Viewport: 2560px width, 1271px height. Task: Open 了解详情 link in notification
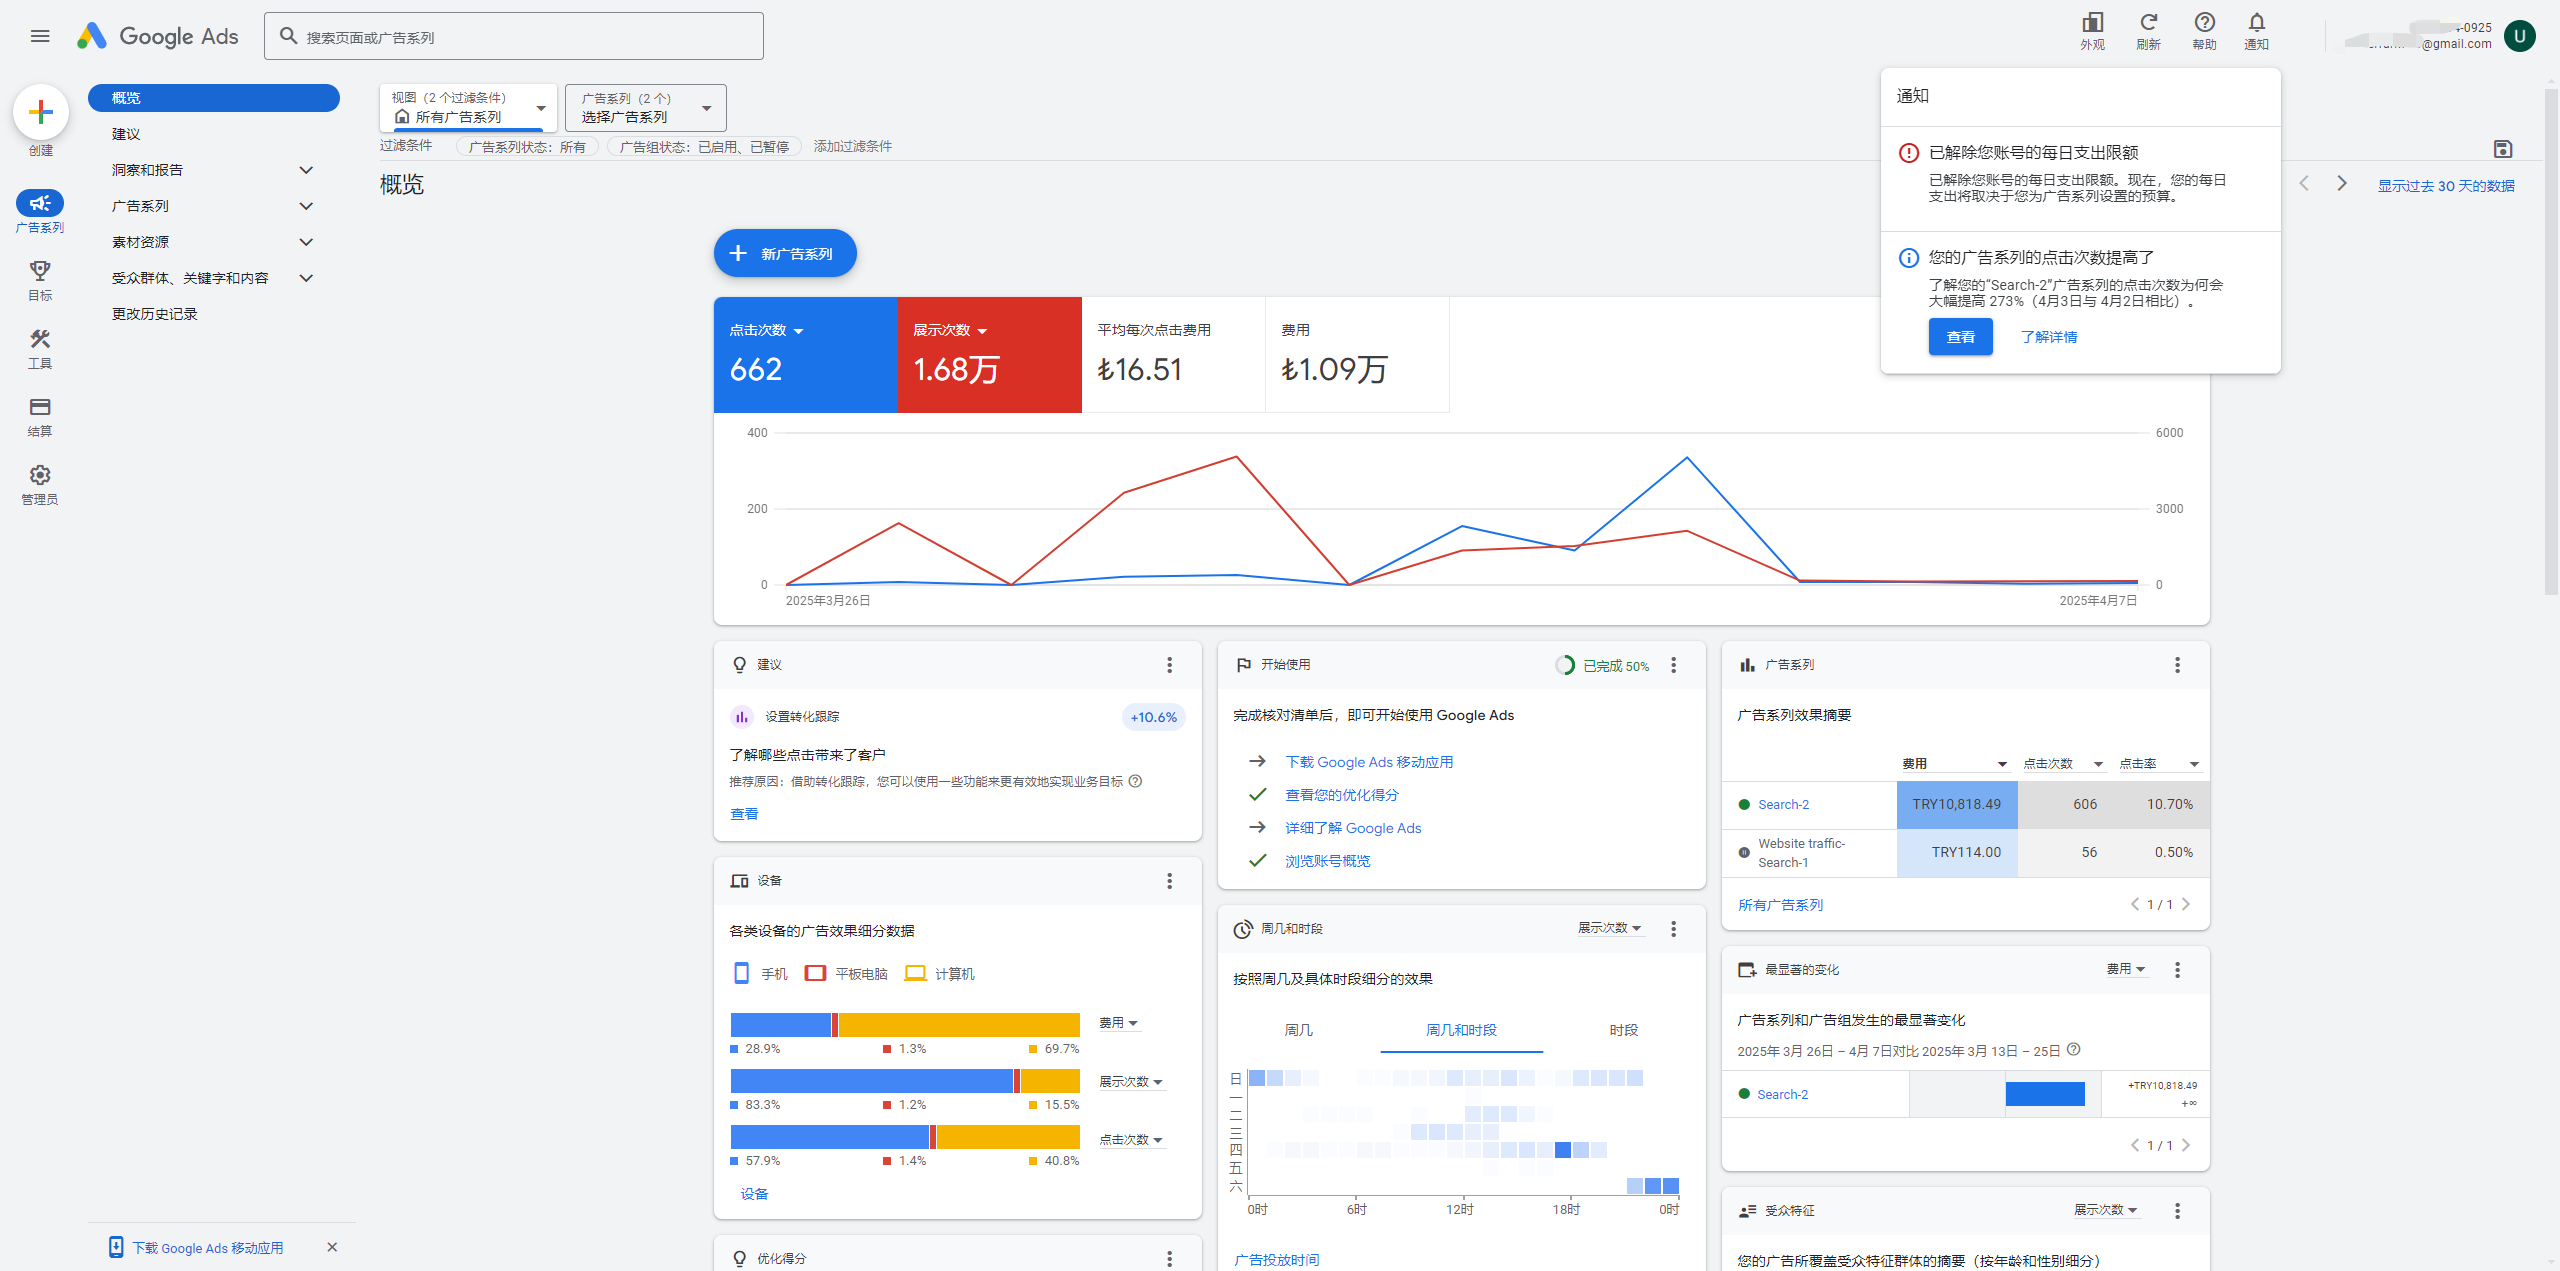click(x=2049, y=337)
